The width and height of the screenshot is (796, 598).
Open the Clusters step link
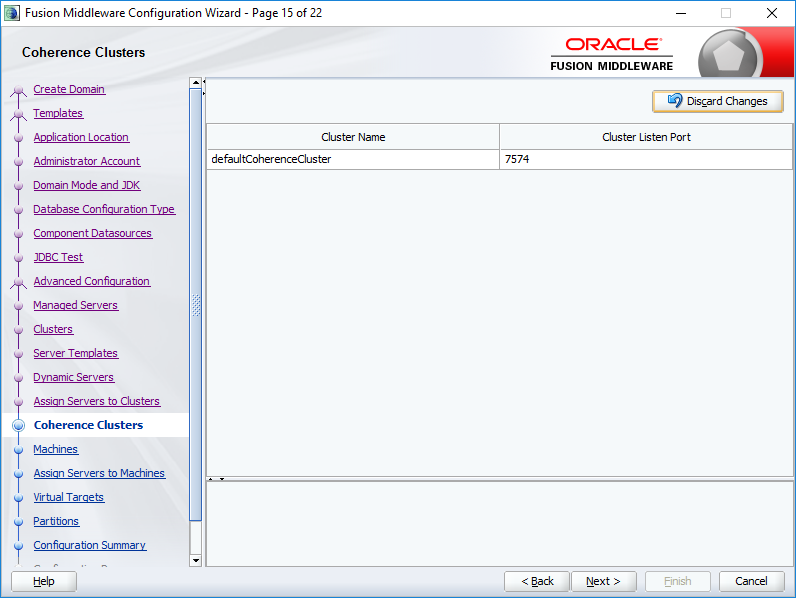pyautogui.click(x=53, y=329)
